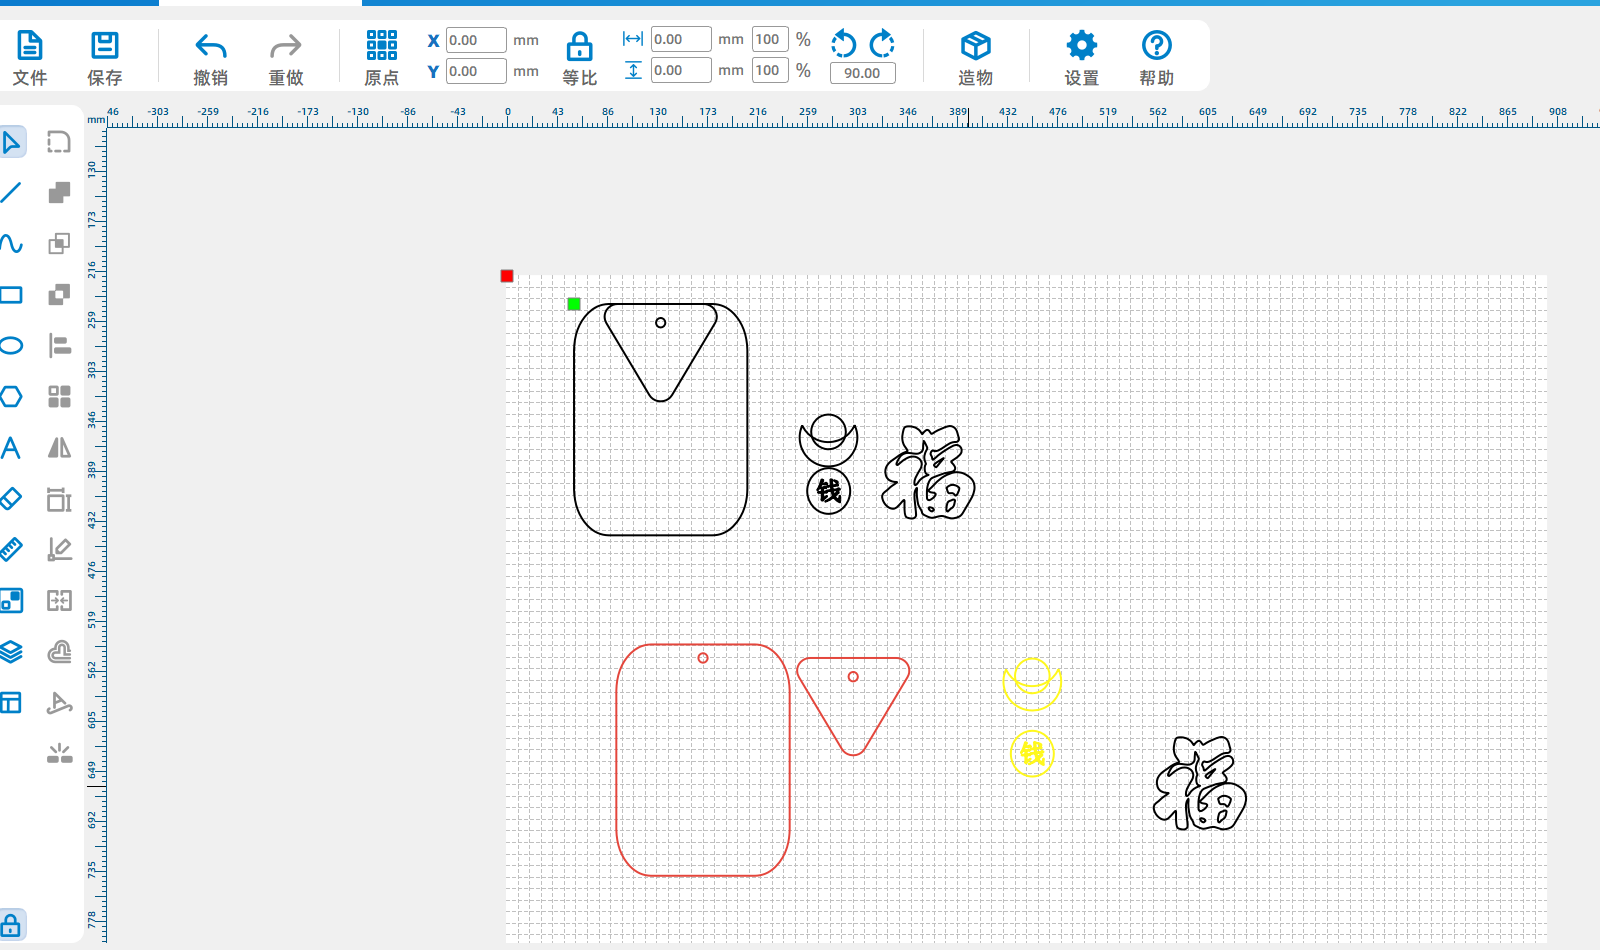The height and width of the screenshot is (950, 1600).
Task: Choose the straight line drawing tool
Action: (x=11, y=193)
